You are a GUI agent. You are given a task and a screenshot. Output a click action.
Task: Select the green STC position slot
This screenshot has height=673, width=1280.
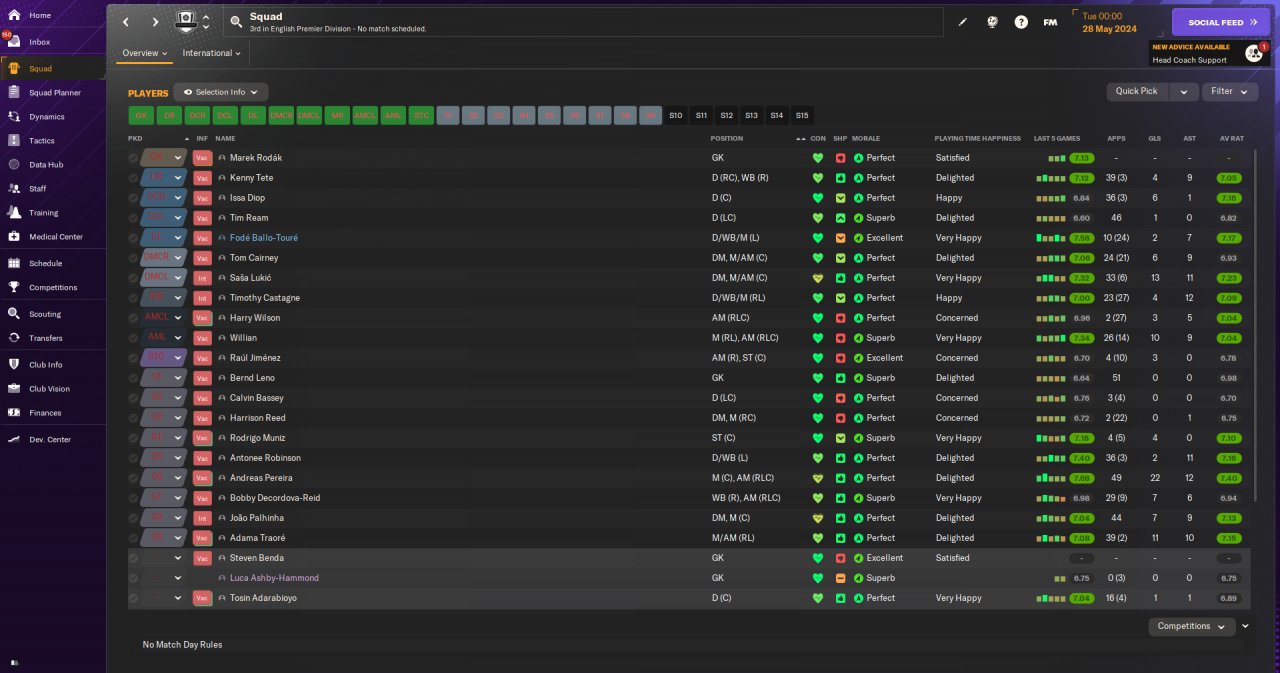pos(421,115)
